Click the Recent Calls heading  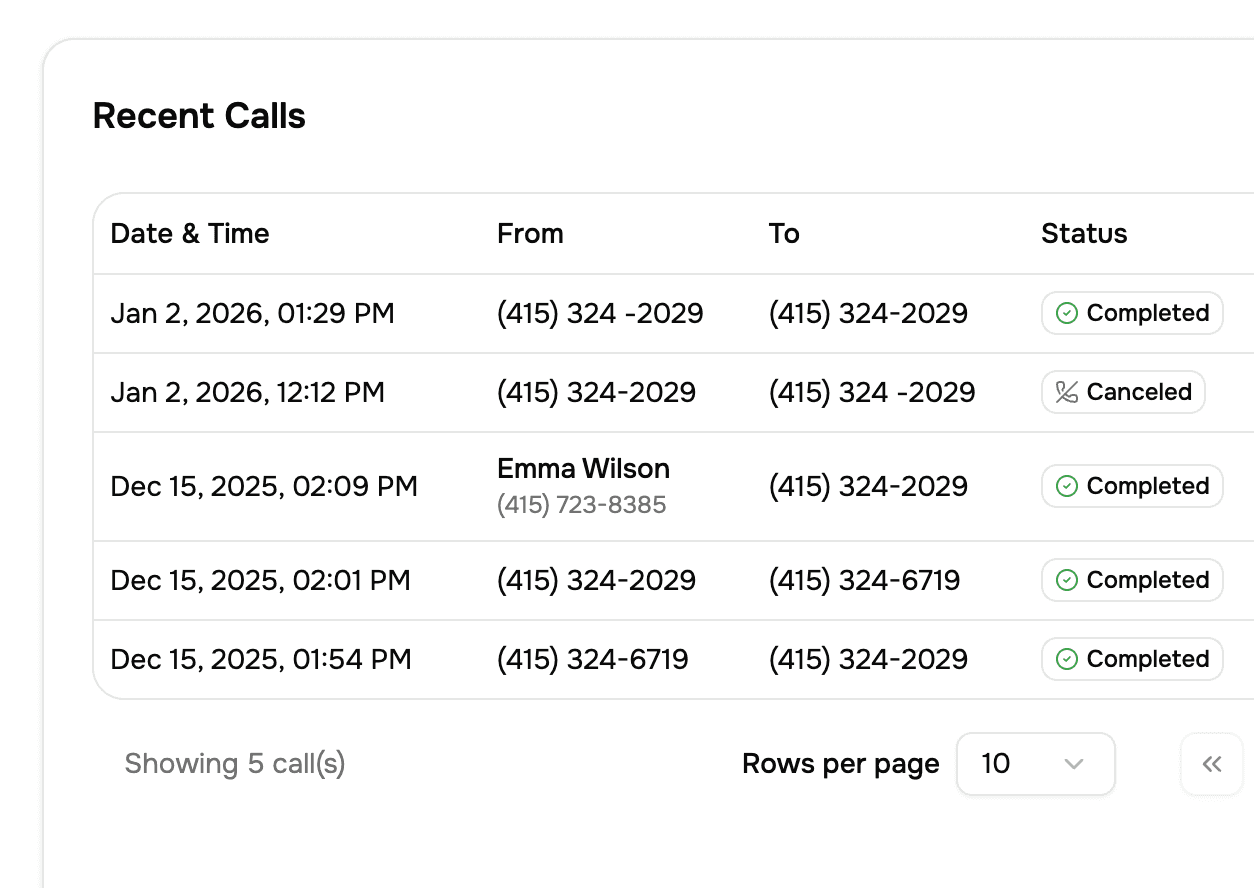199,116
